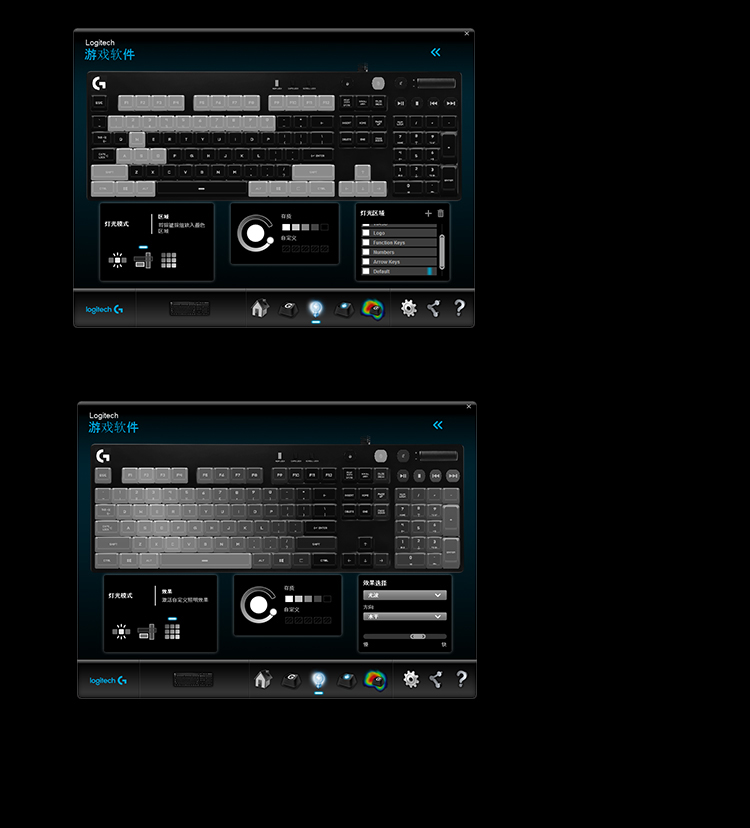The width and height of the screenshot is (750, 828).
Task: Open settings gear in the effect-selection window
Action: [411, 679]
